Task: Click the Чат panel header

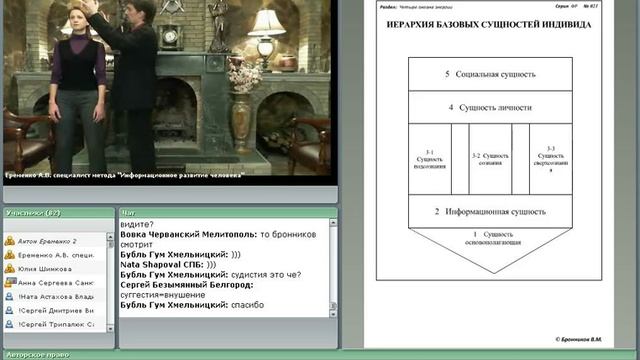Action: (228, 213)
